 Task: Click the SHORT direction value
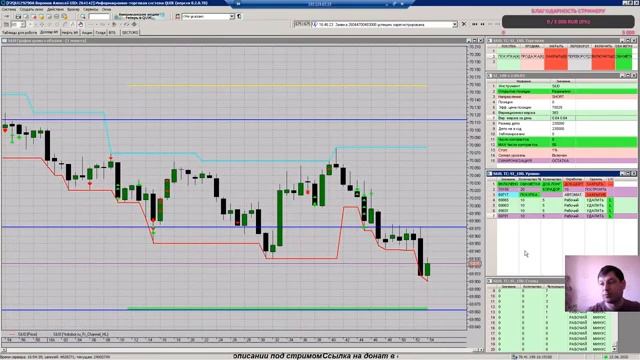pos(558,97)
